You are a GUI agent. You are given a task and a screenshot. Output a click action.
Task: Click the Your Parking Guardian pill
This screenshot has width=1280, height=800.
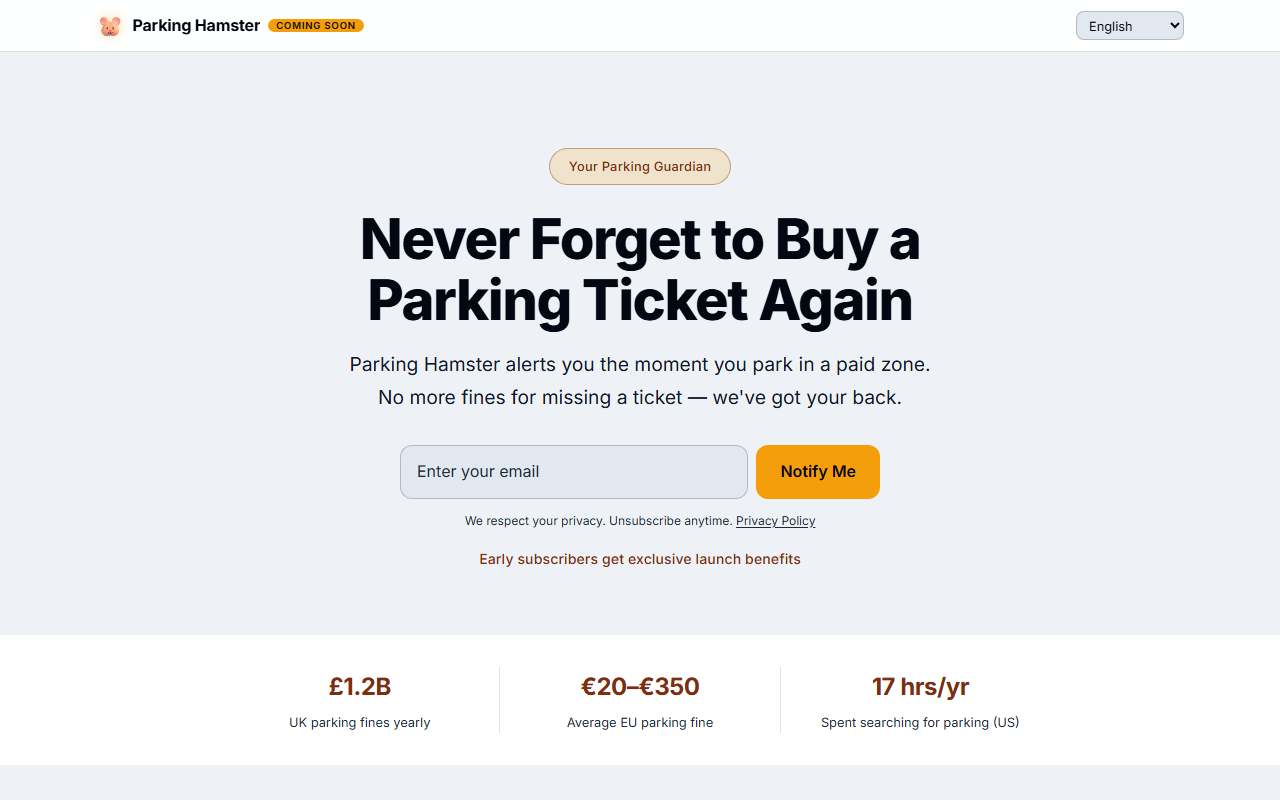(639, 166)
